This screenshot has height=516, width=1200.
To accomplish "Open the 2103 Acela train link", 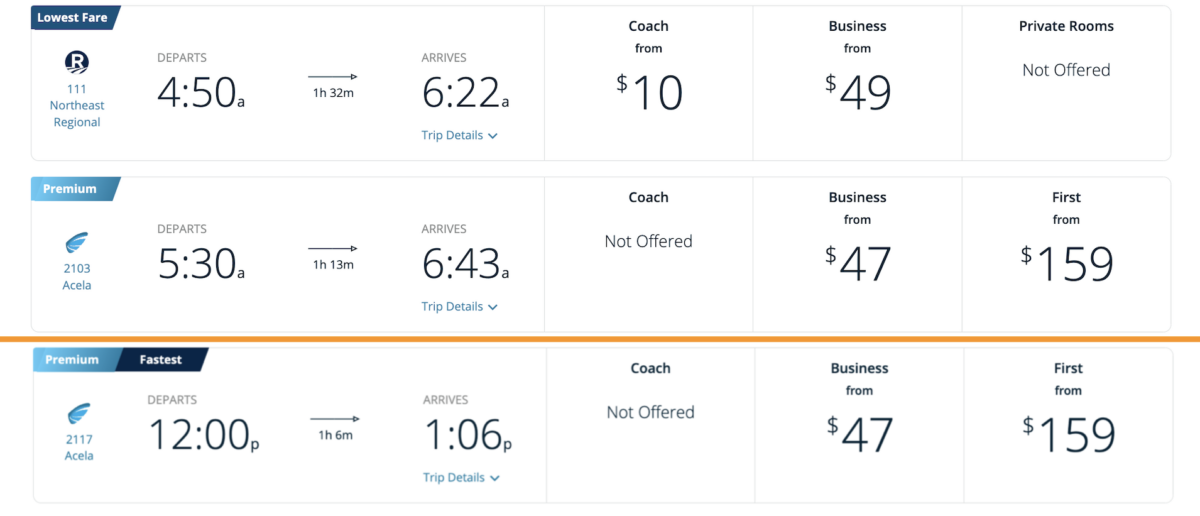I will click(x=77, y=277).
